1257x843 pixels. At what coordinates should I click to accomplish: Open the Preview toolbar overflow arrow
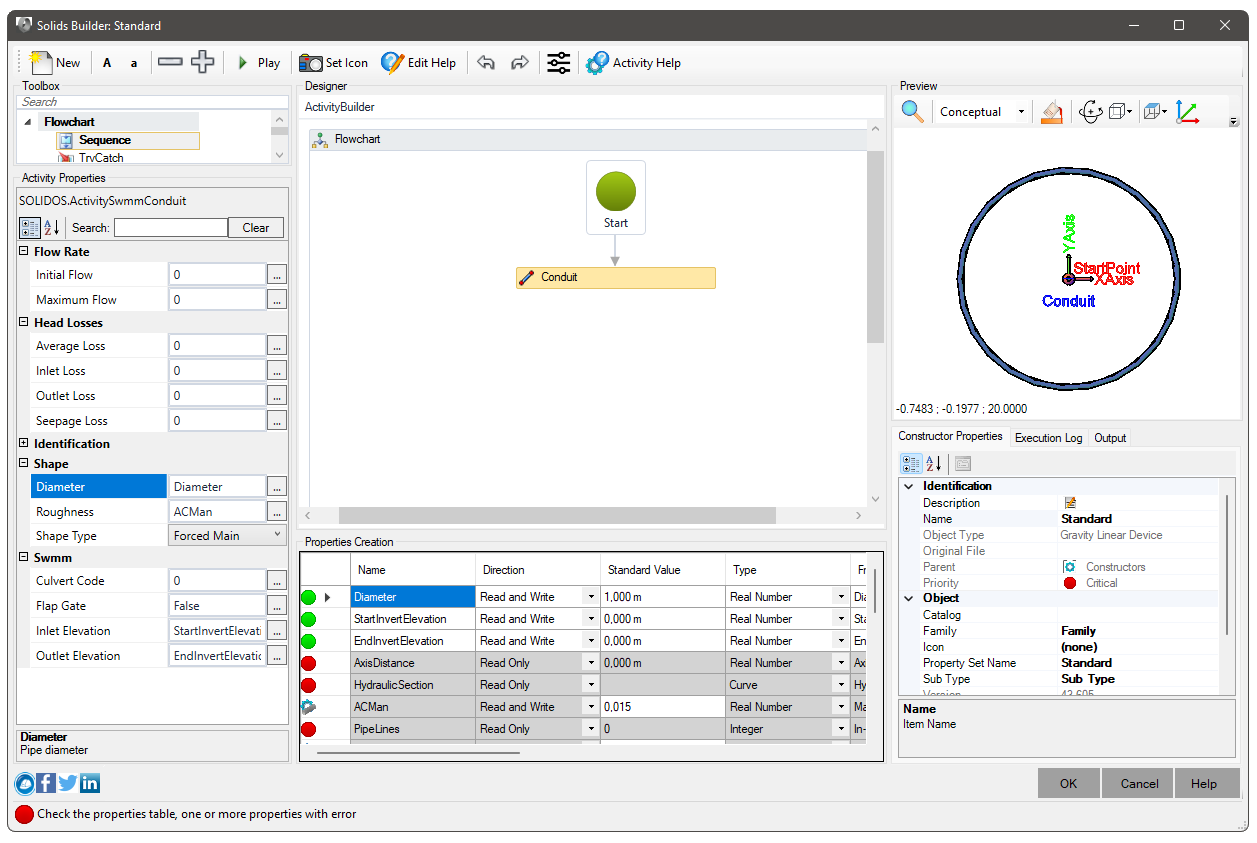(x=1233, y=121)
